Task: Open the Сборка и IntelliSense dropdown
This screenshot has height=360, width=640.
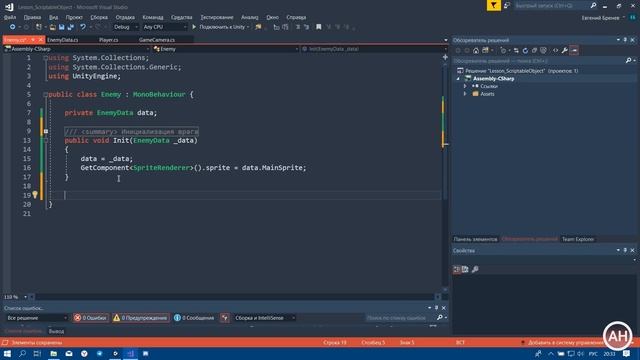Action: (x=264, y=318)
